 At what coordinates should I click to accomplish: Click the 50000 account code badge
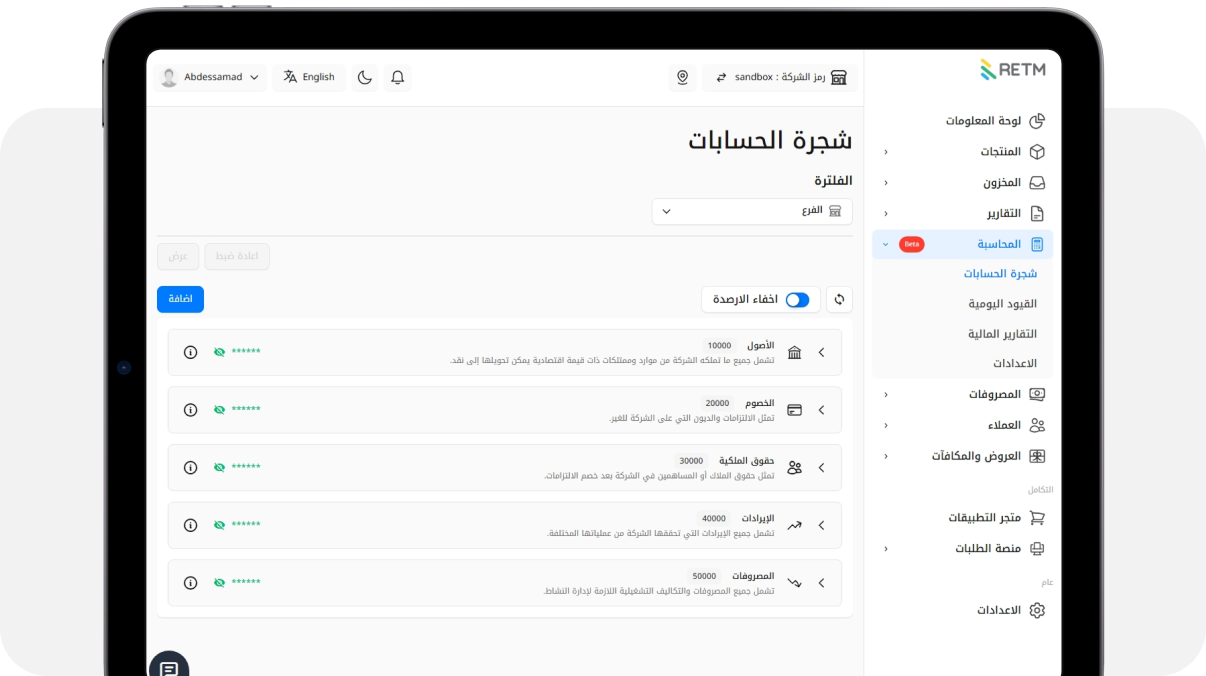pos(705,576)
